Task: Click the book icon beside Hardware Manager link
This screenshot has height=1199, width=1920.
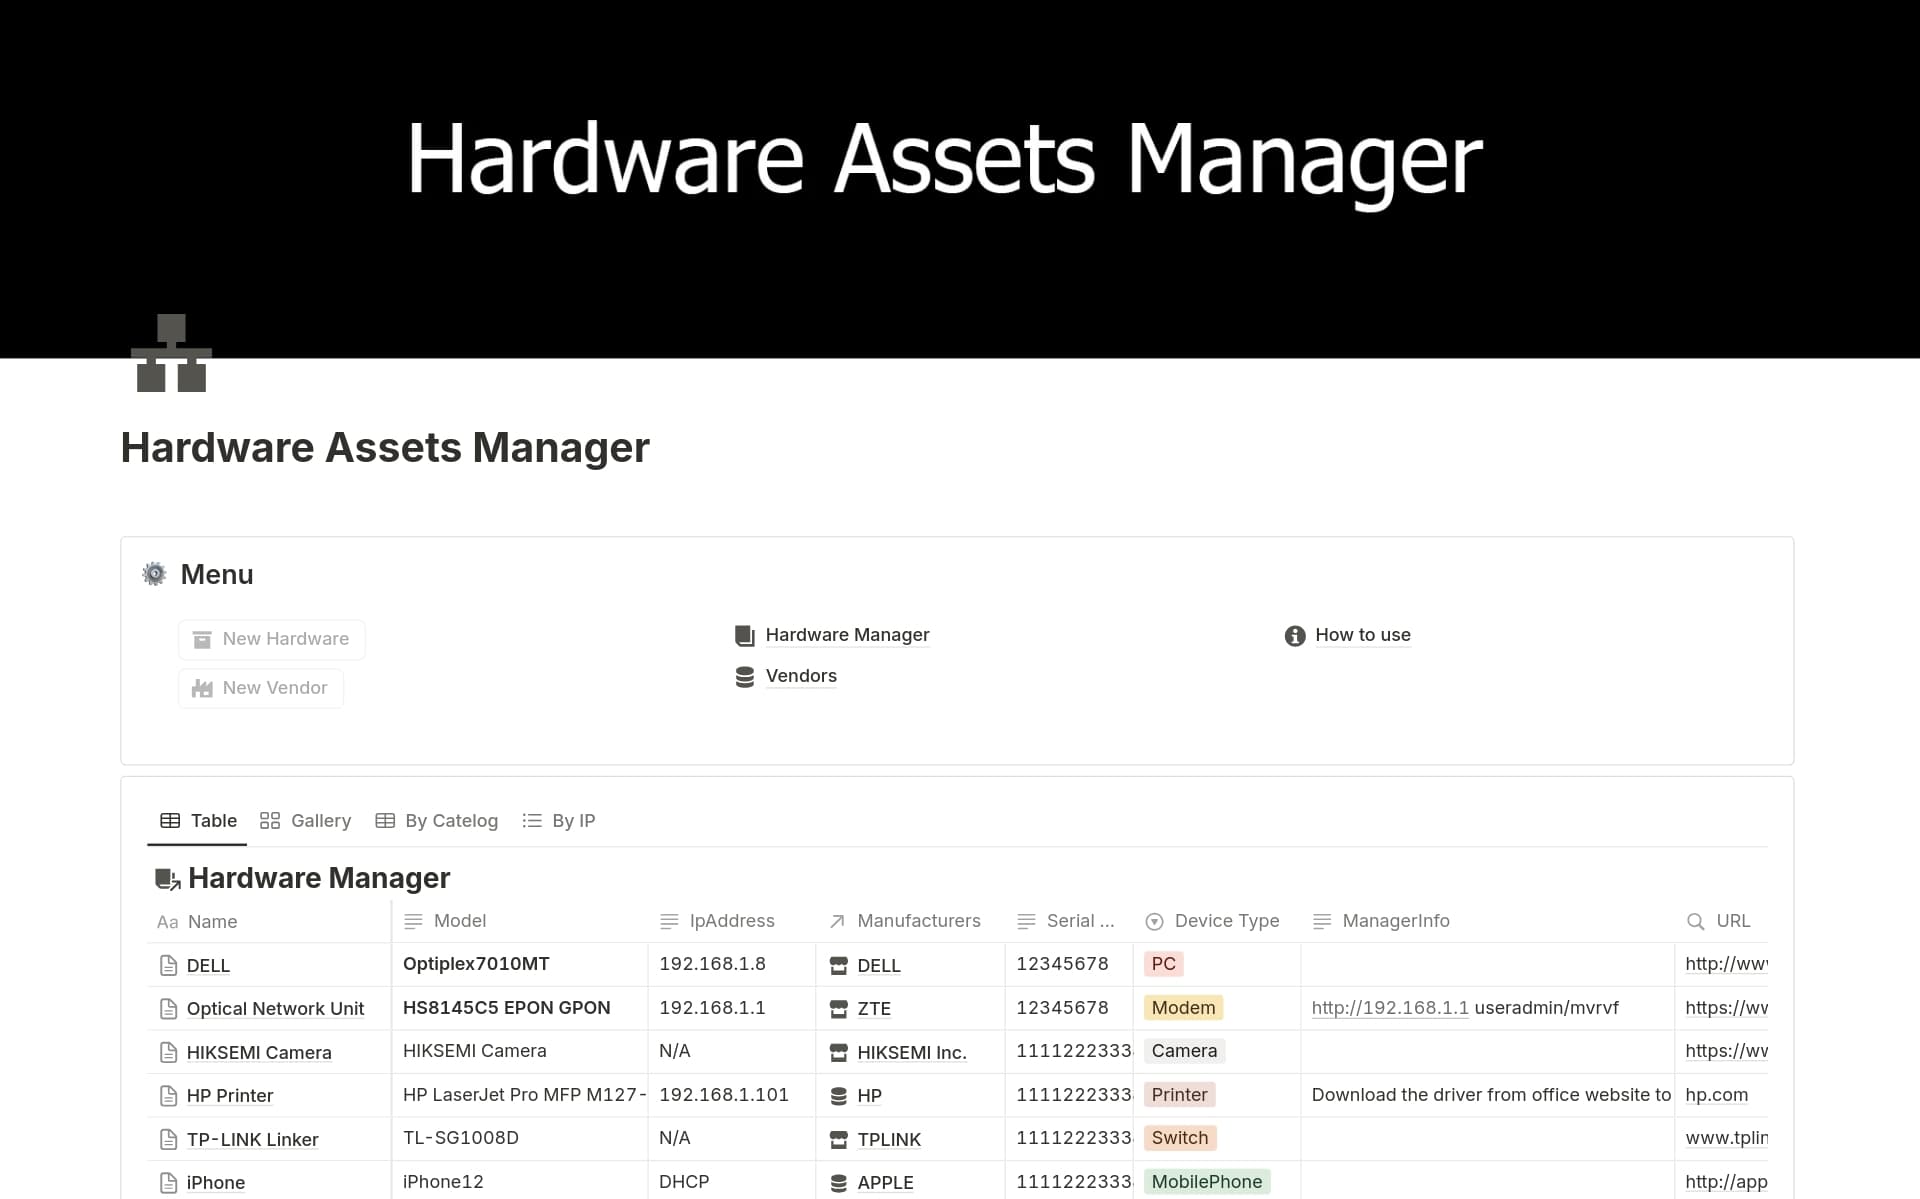Action: (744, 635)
